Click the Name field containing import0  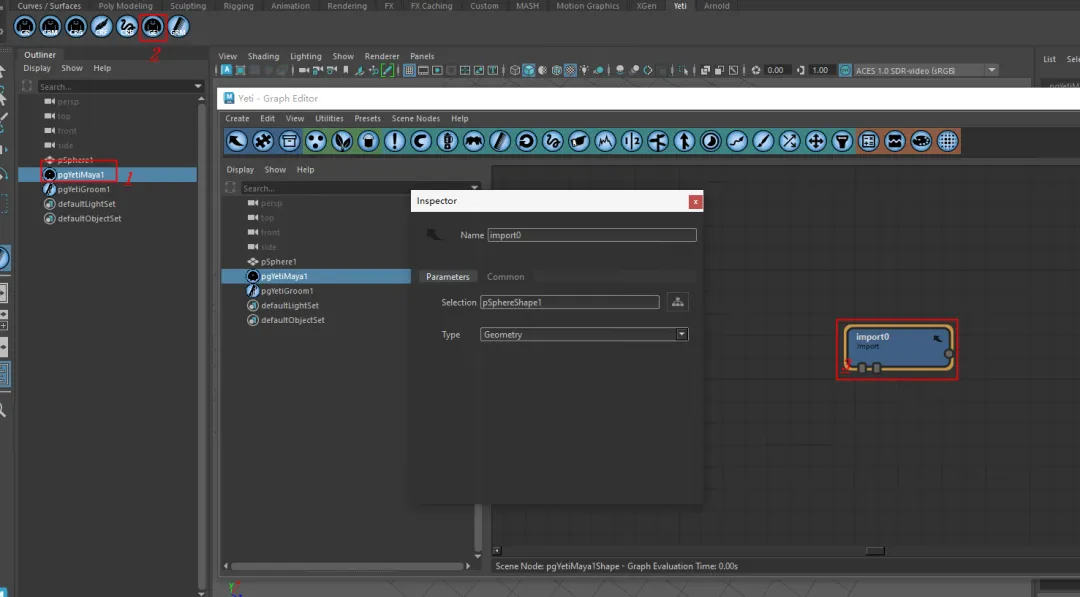[591, 235]
